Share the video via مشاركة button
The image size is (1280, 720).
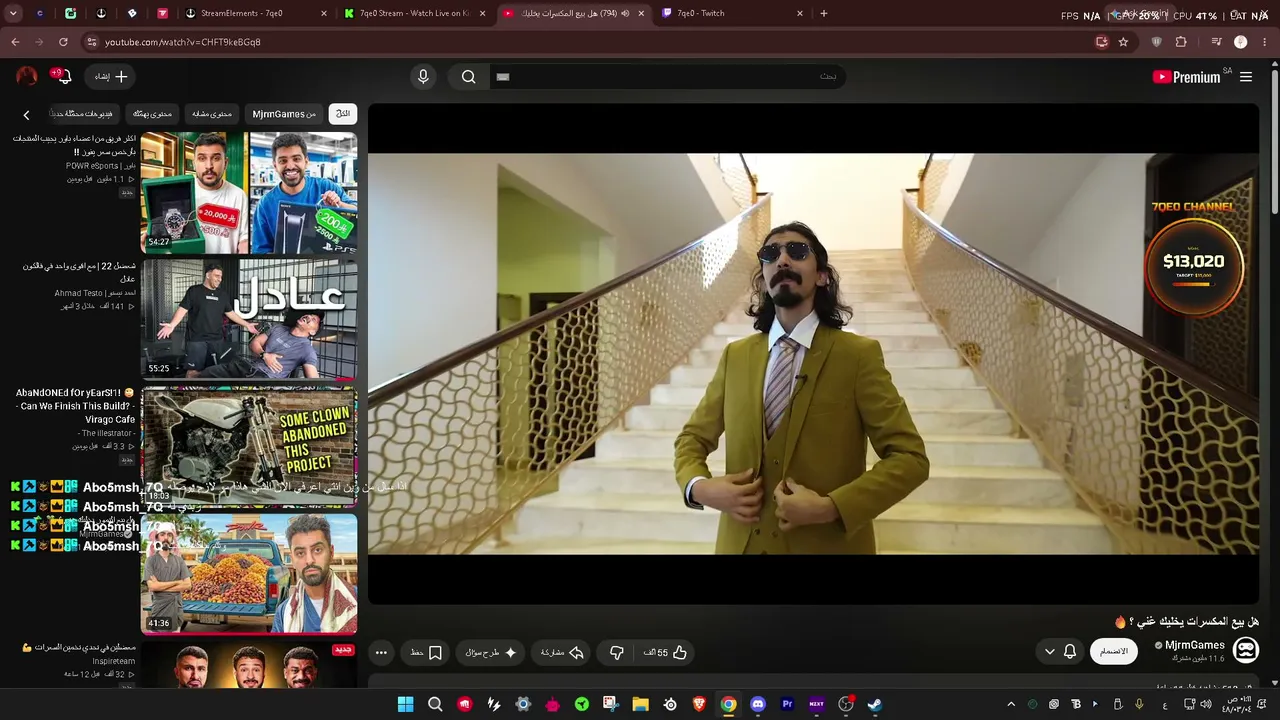pos(562,652)
